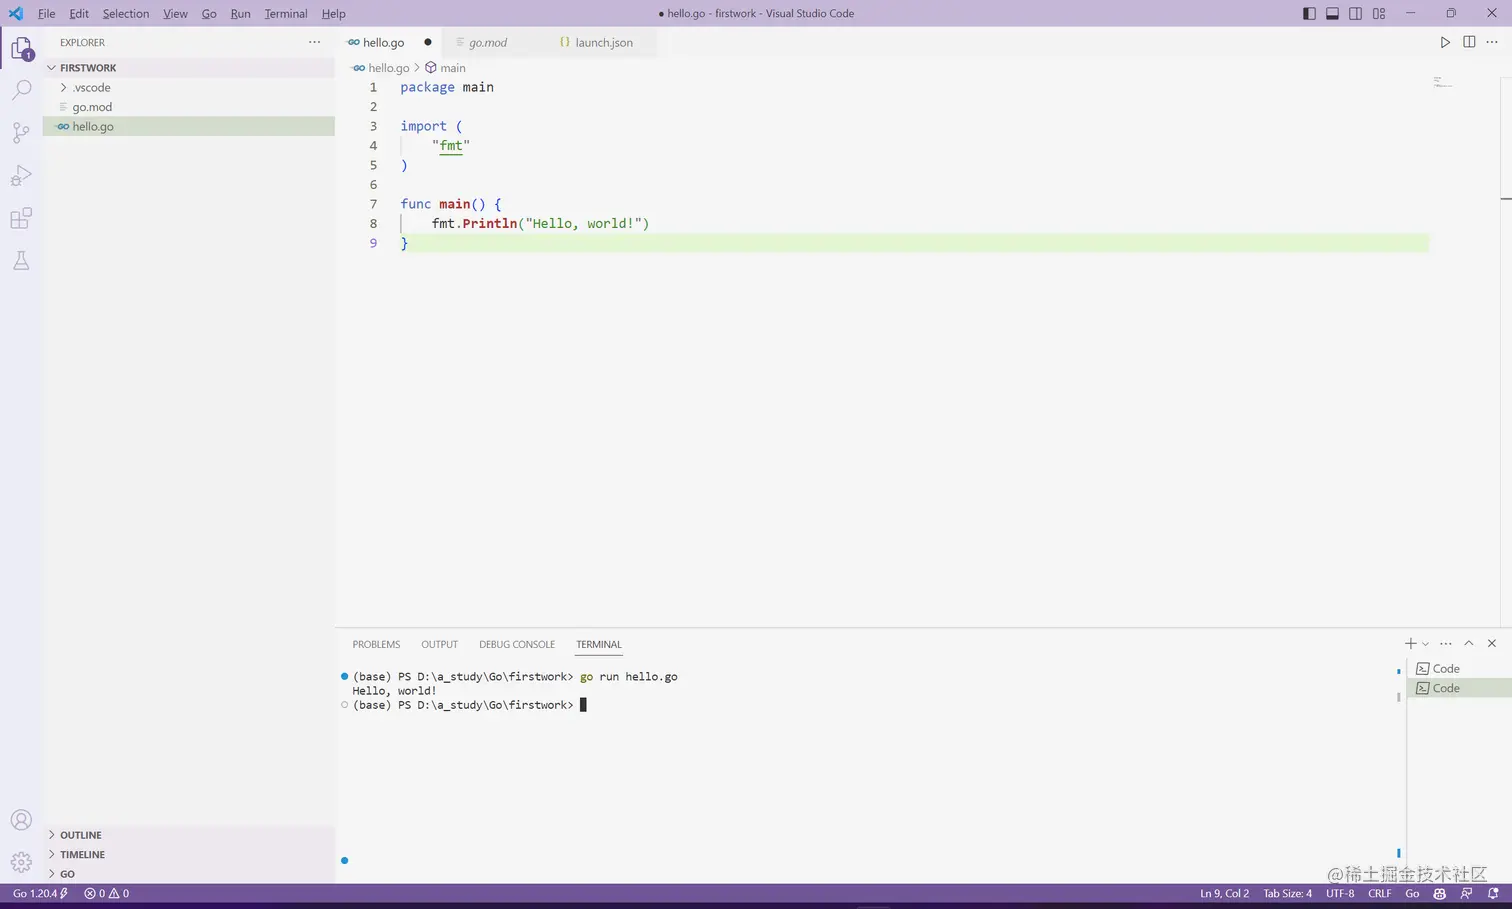Open the Accounts icon in activity bar
The width and height of the screenshot is (1512, 909).
click(x=21, y=820)
